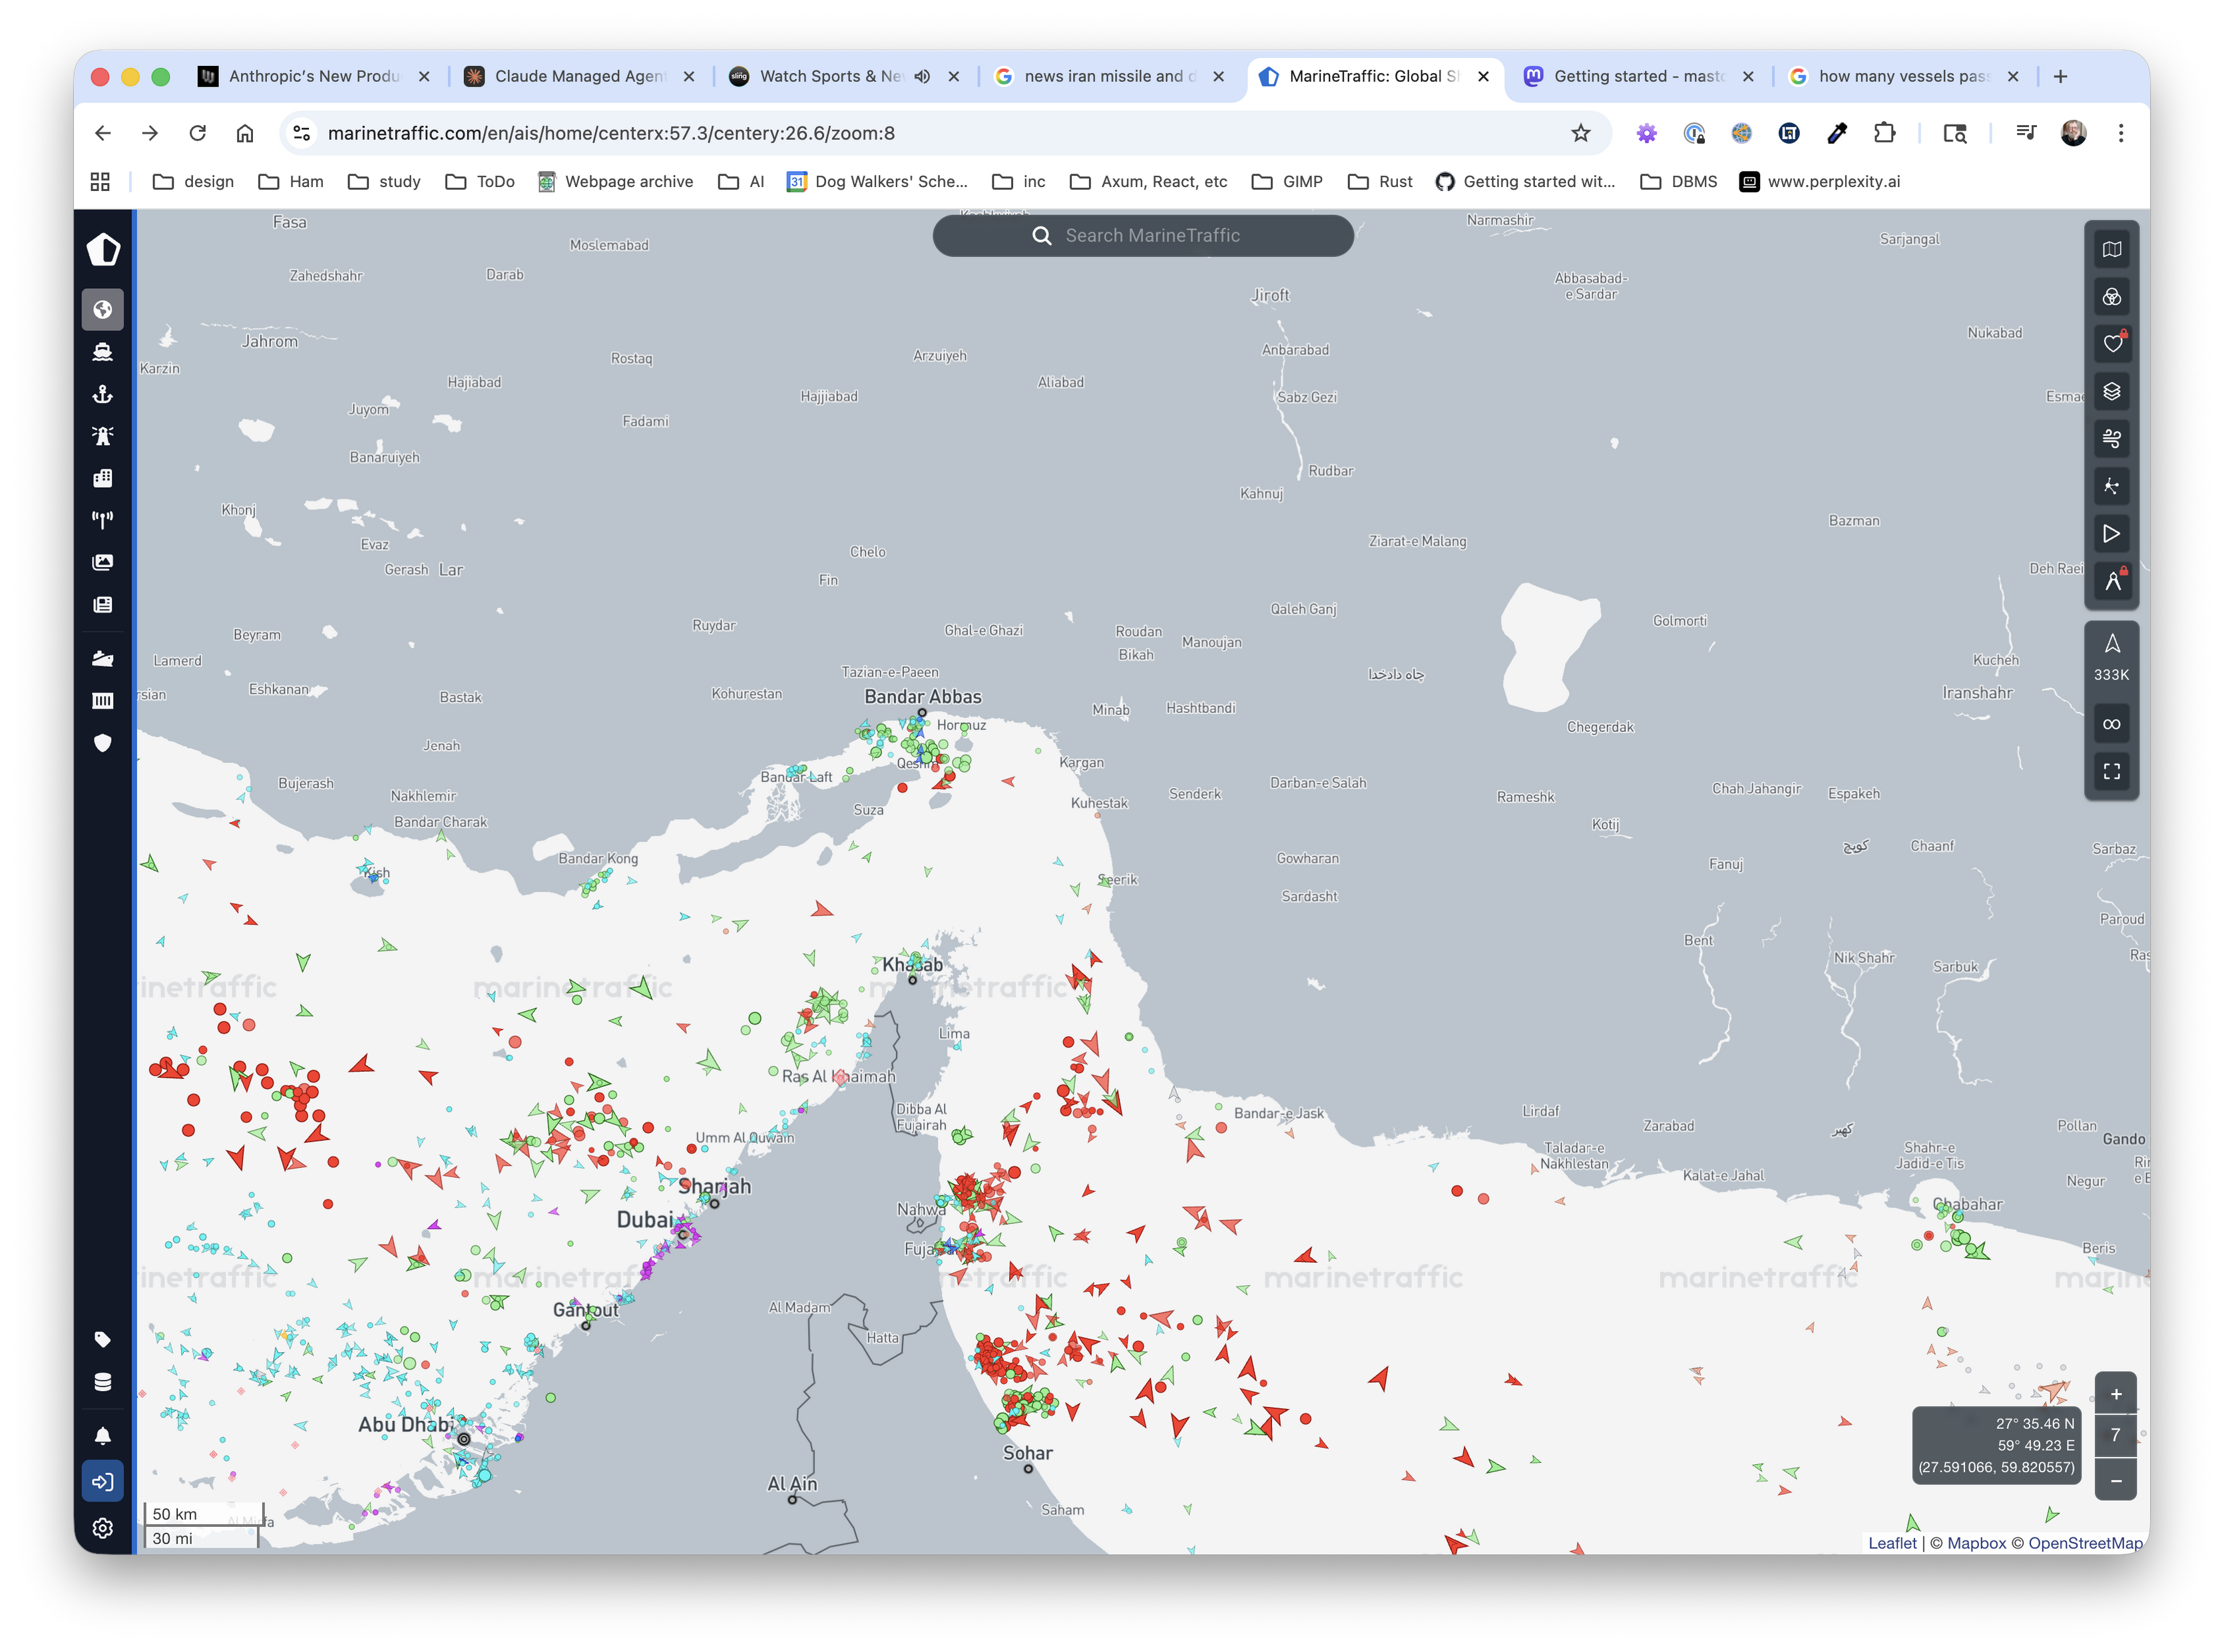Switch to news iran missile tab

tap(1109, 76)
